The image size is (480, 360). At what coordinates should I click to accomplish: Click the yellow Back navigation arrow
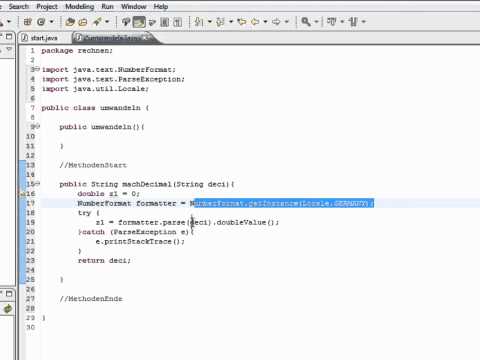point(256,22)
